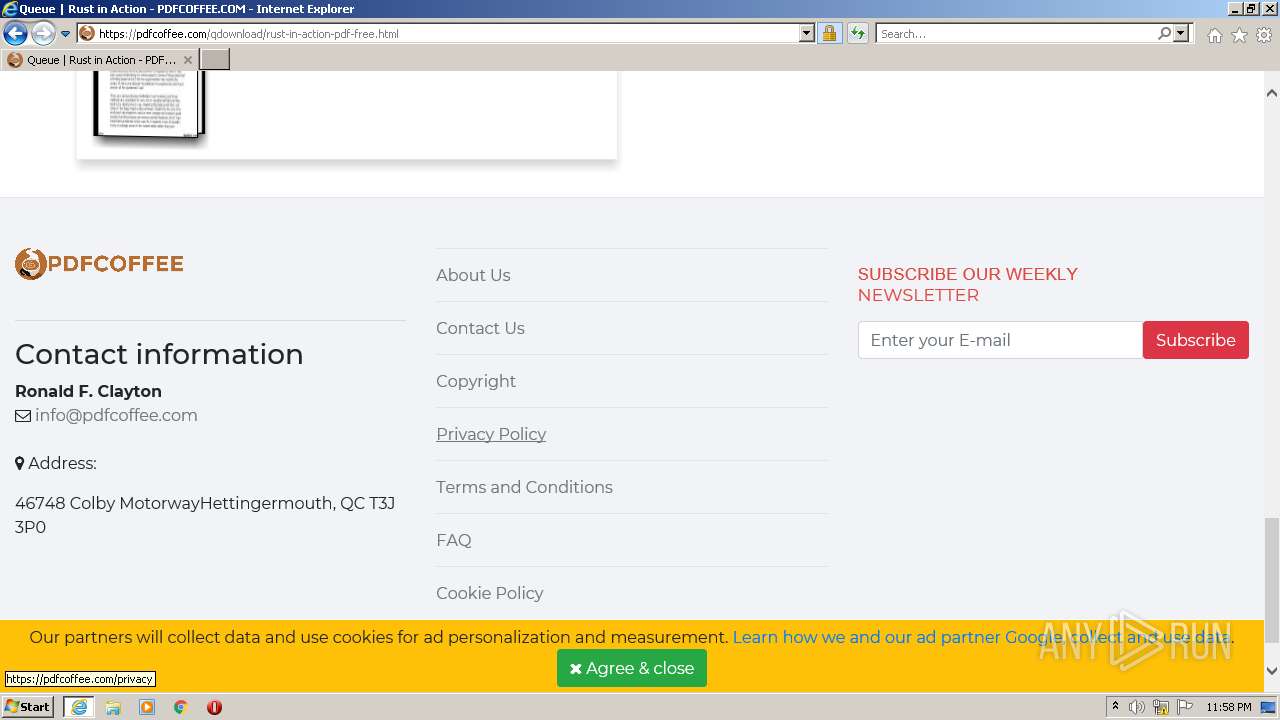
Task: Click the envelope icon beside the email
Action: [x=23, y=416]
